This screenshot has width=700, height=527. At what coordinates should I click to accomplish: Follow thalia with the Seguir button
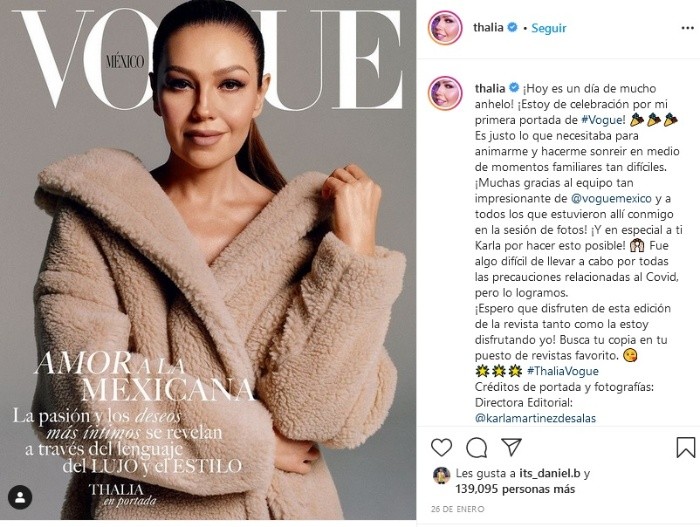tap(549, 28)
